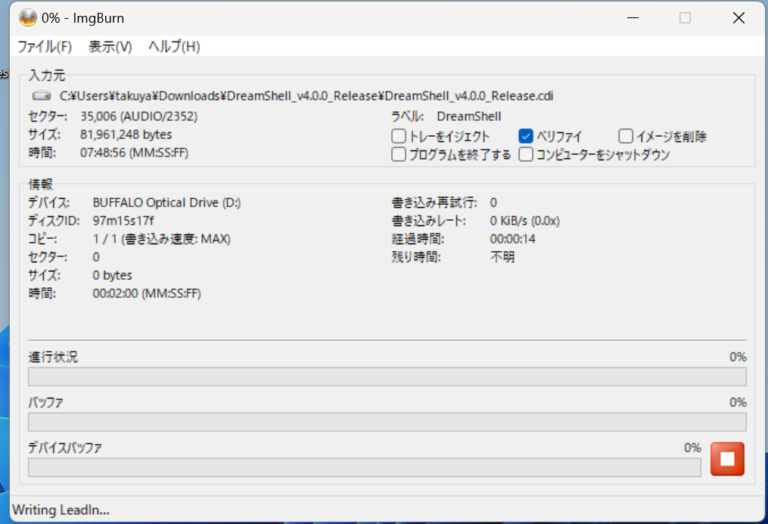Minimize the ImgBurn window
The height and width of the screenshot is (524, 768).
pyautogui.click(x=632, y=17)
